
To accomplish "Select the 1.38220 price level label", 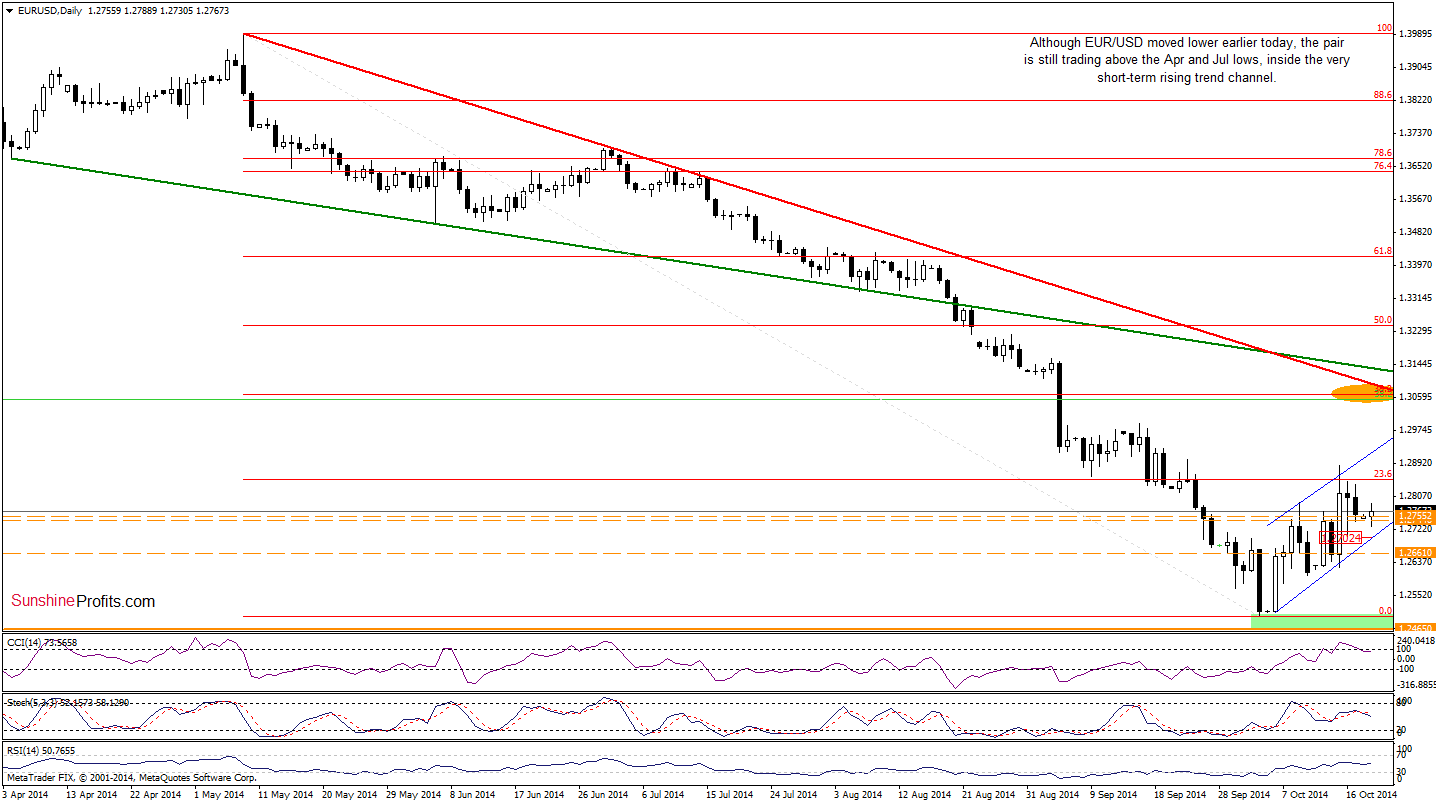I will 1414,101.
